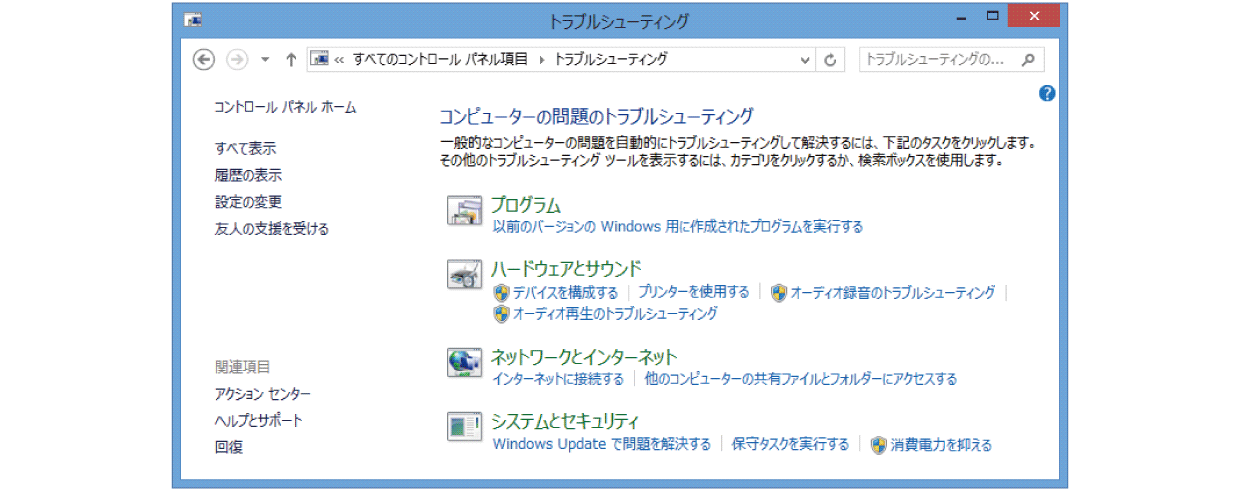Click 保守タスクを実行する link

point(790,445)
